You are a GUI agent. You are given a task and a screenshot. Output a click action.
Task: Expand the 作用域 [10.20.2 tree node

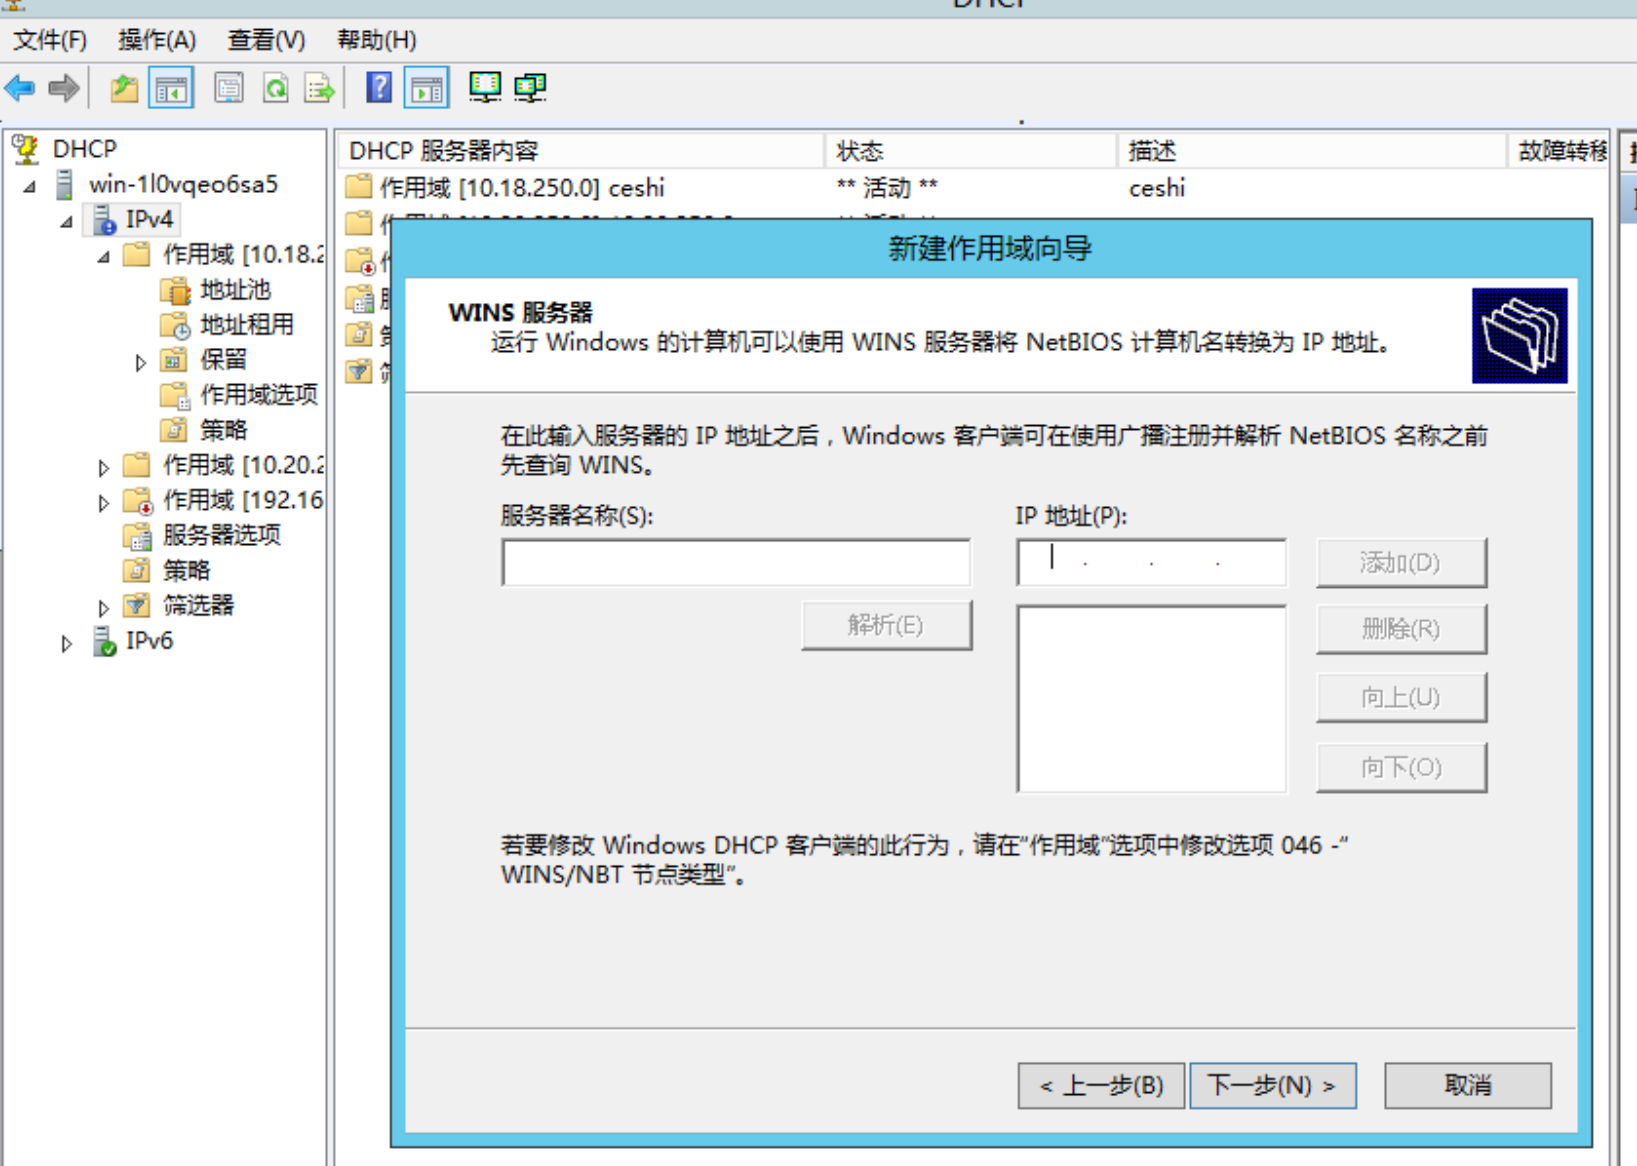click(x=103, y=467)
